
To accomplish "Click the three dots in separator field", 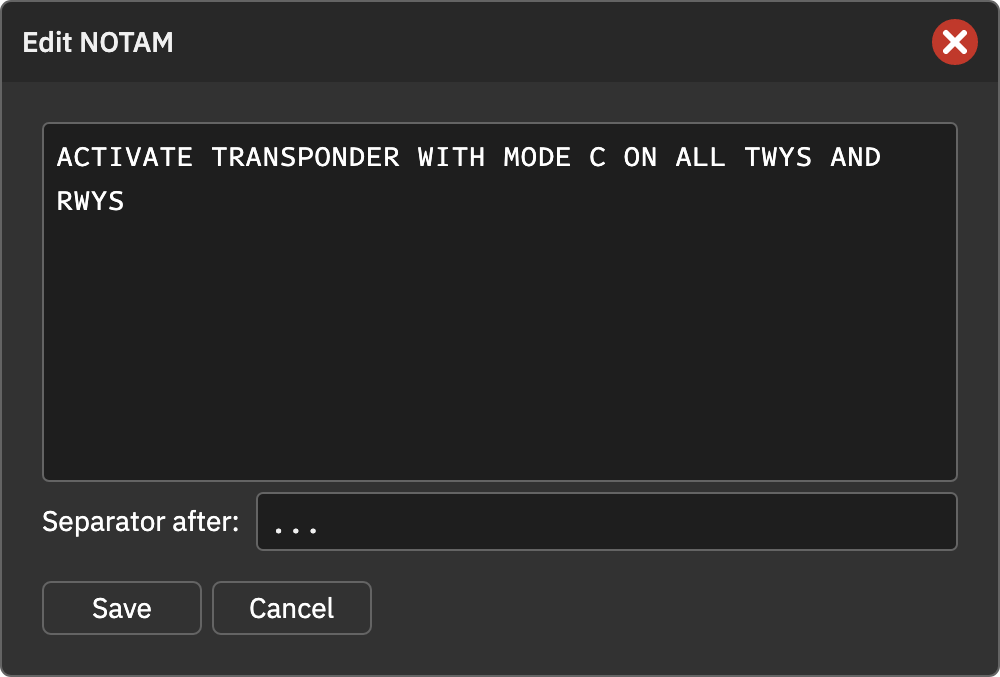I will (295, 529).
